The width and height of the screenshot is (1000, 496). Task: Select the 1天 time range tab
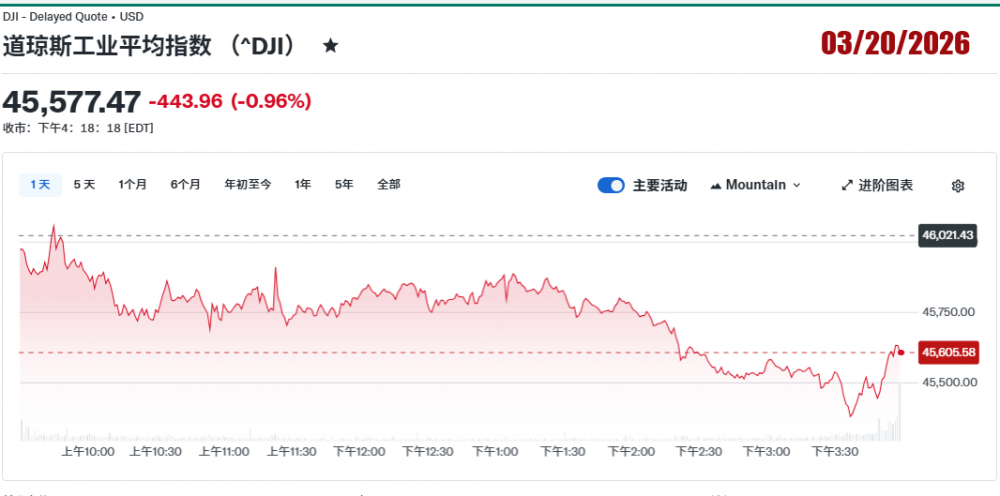pyautogui.click(x=40, y=184)
